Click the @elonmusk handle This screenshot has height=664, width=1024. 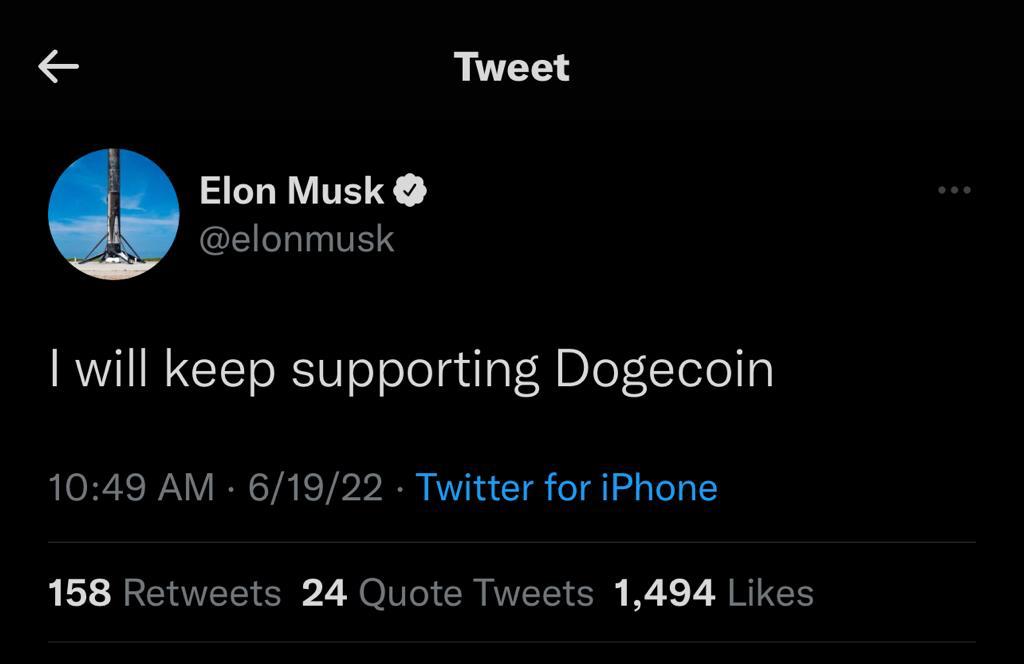click(297, 239)
